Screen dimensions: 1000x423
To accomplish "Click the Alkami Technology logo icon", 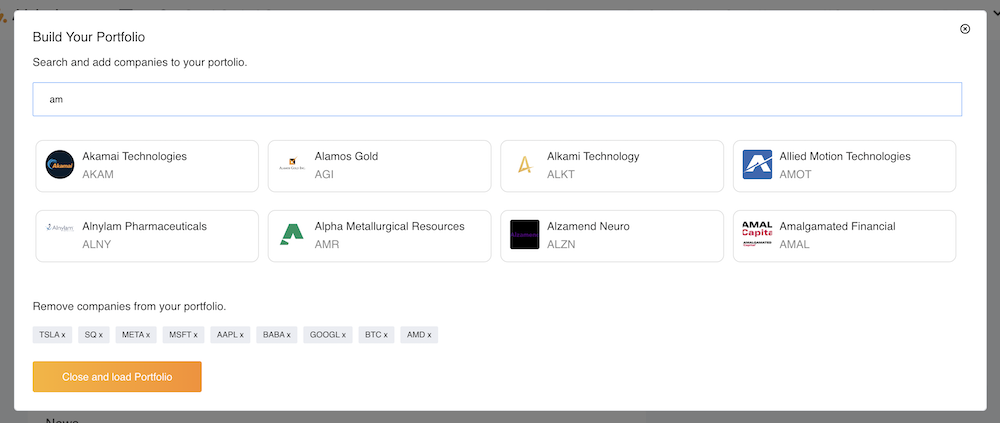I will tap(525, 165).
